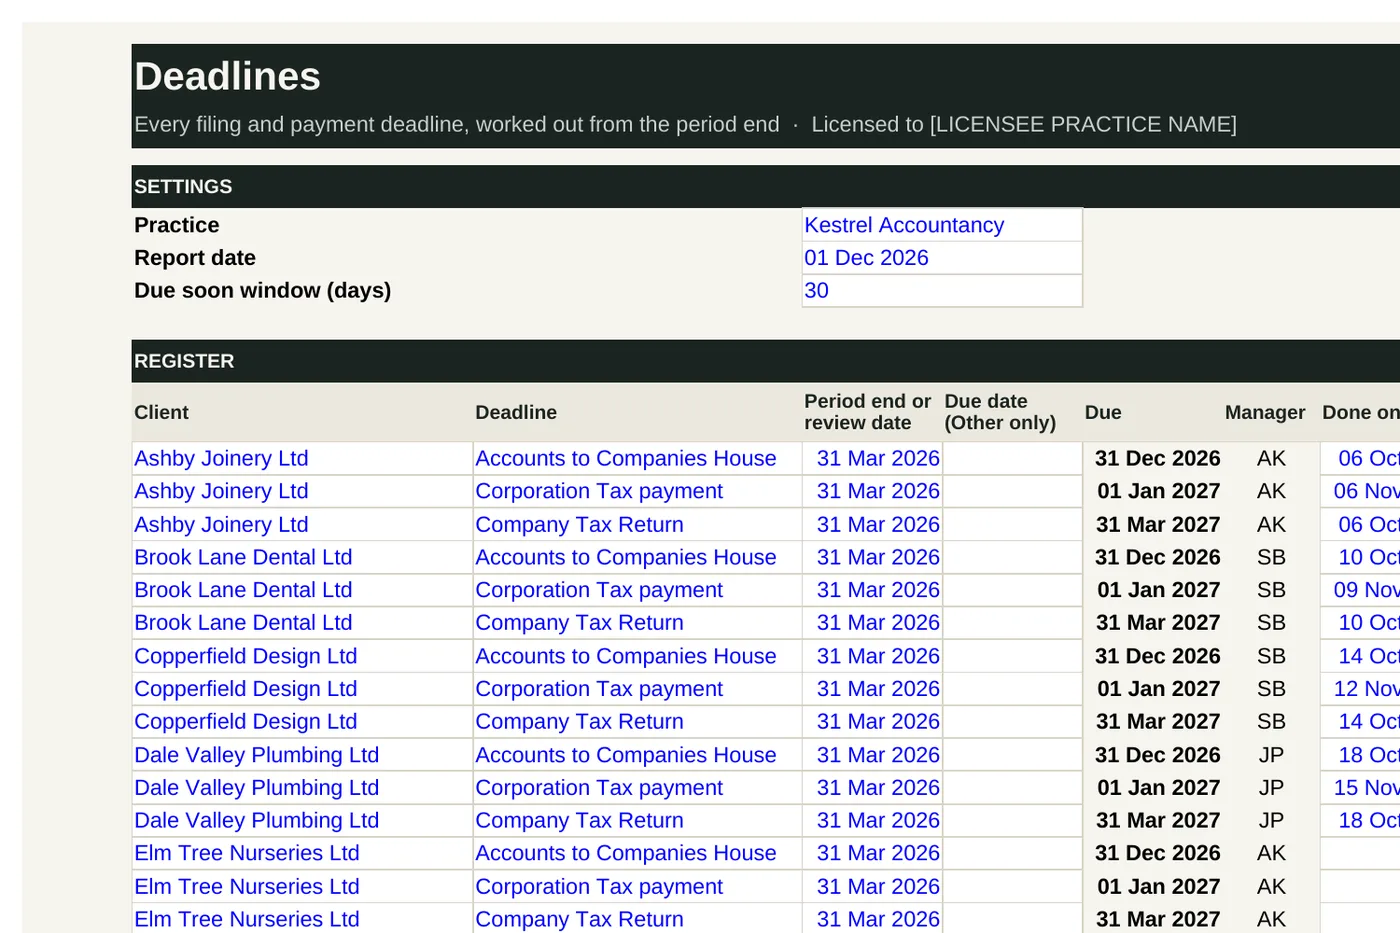The image size is (1400, 933).
Task: Select the Report date cell 01 Dec 2026
Action: [x=942, y=258]
